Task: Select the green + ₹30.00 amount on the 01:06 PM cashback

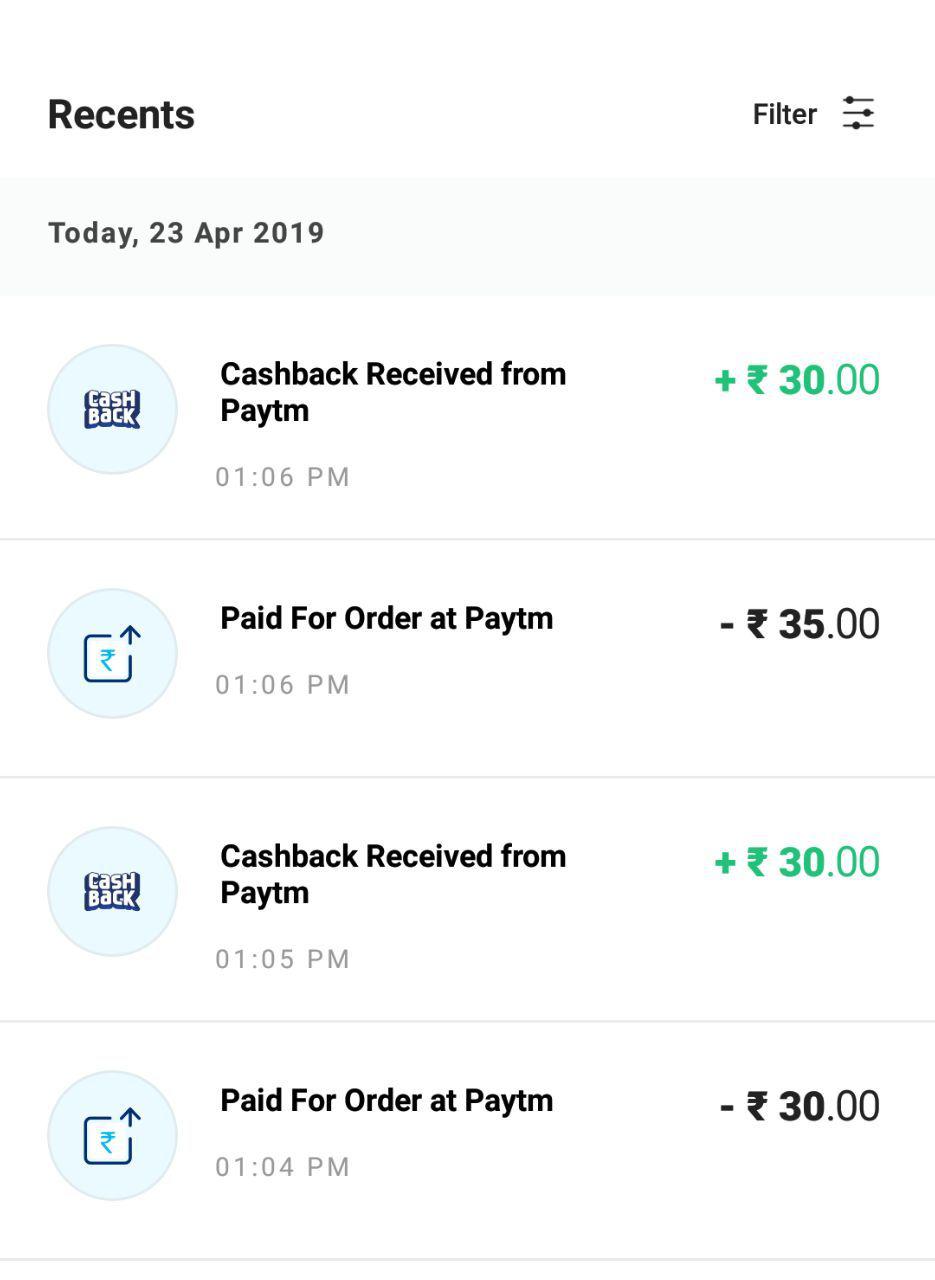Action: point(797,380)
